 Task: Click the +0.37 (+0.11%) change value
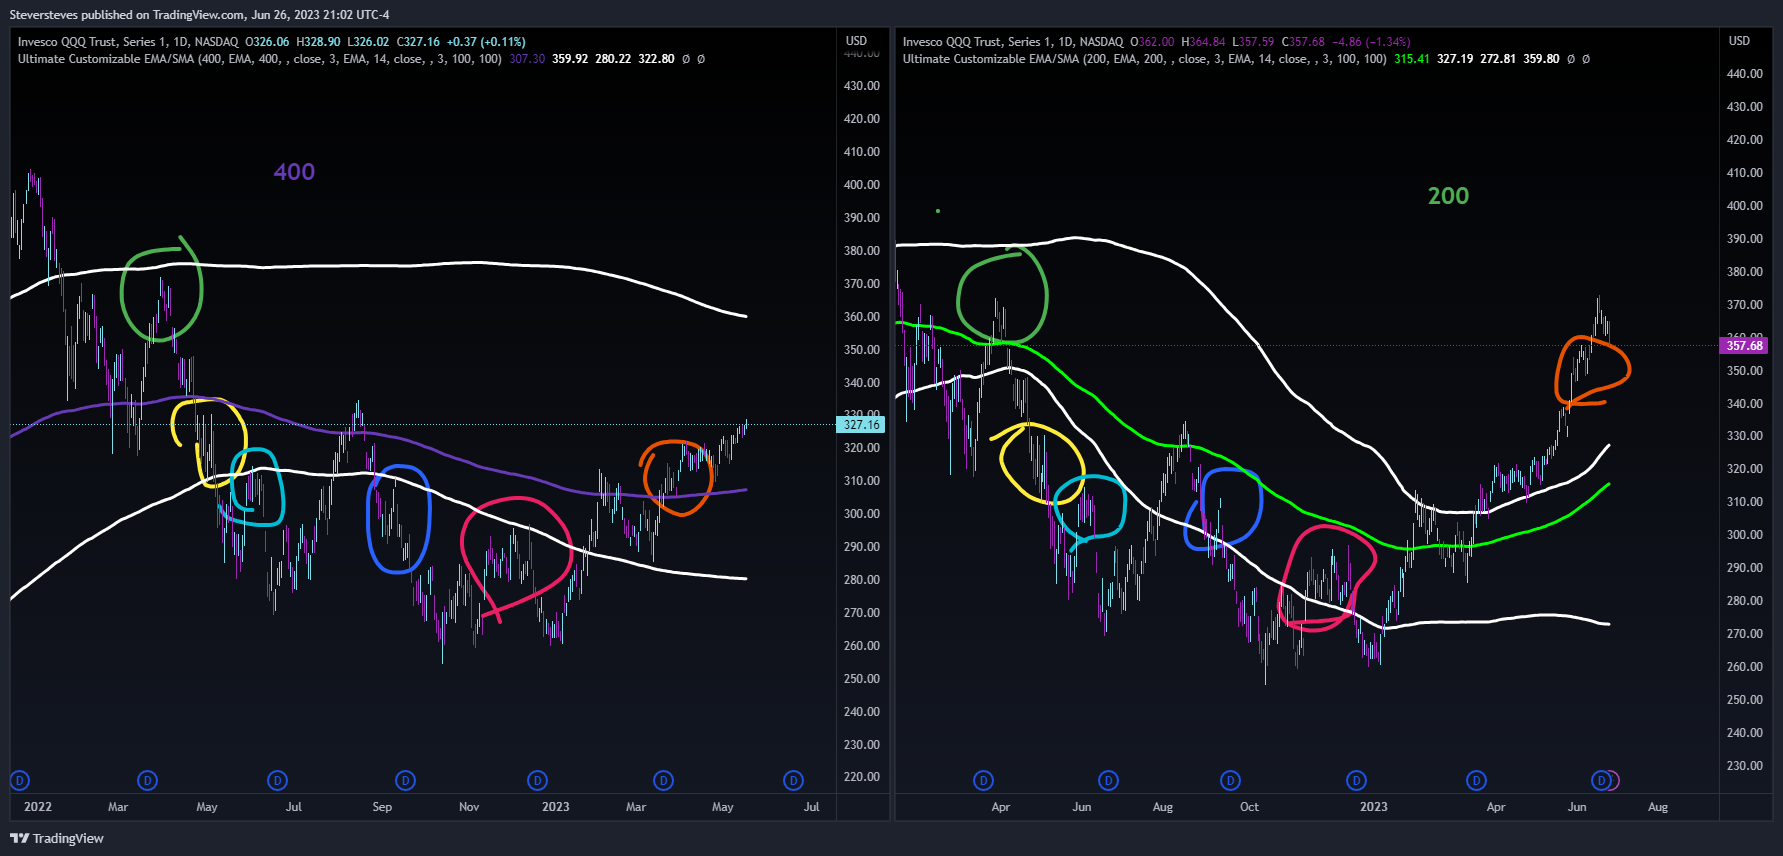486,42
